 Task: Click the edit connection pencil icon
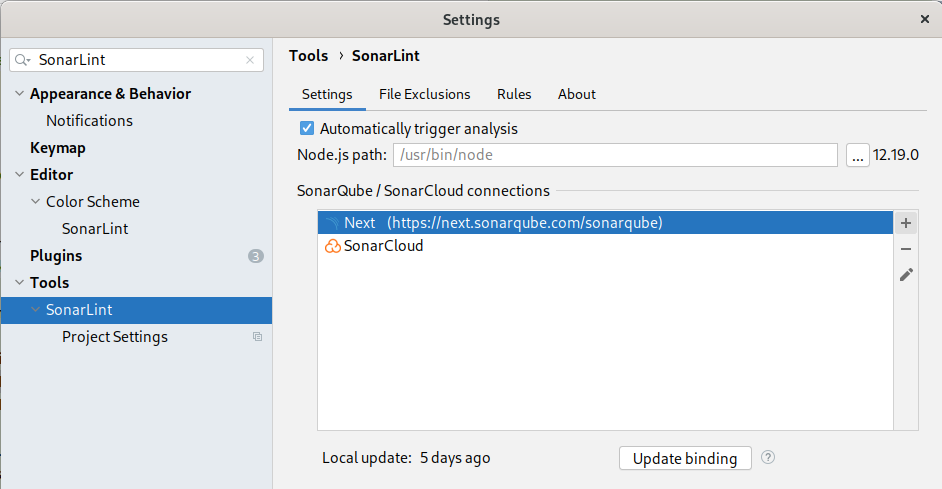coord(906,274)
